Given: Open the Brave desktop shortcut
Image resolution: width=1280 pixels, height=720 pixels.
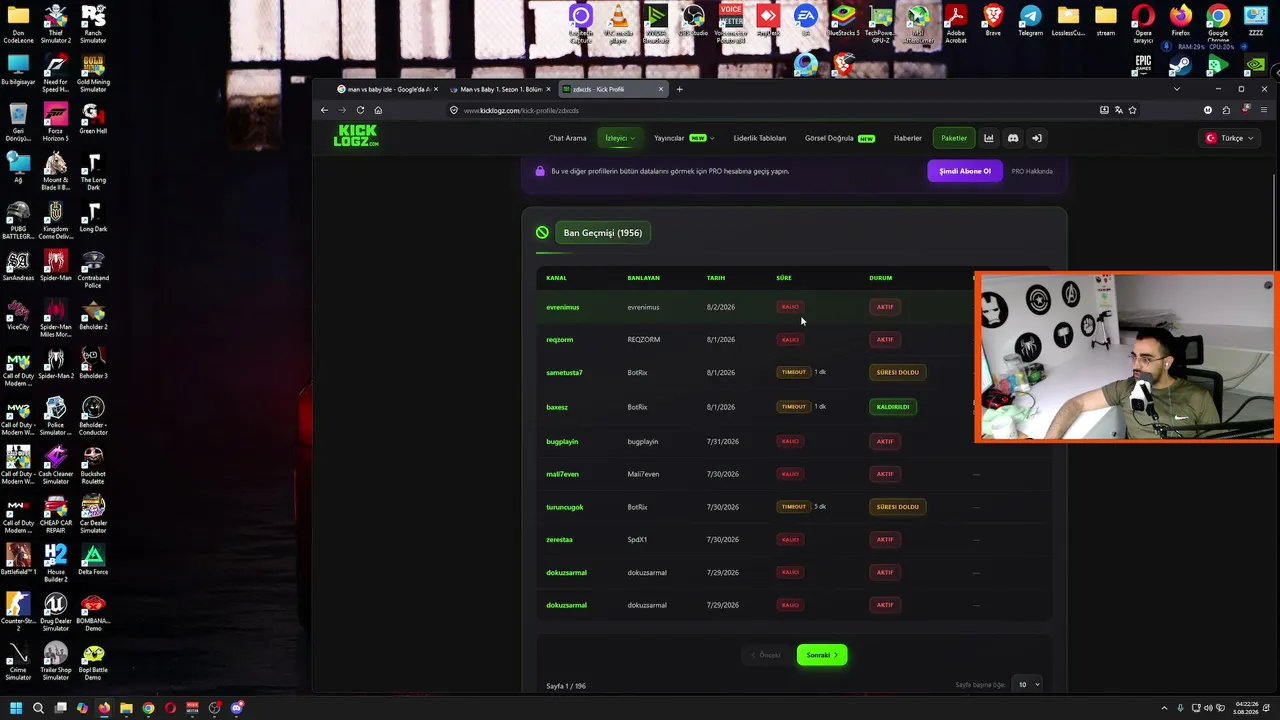Looking at the screenshot, I should [993, 21].
